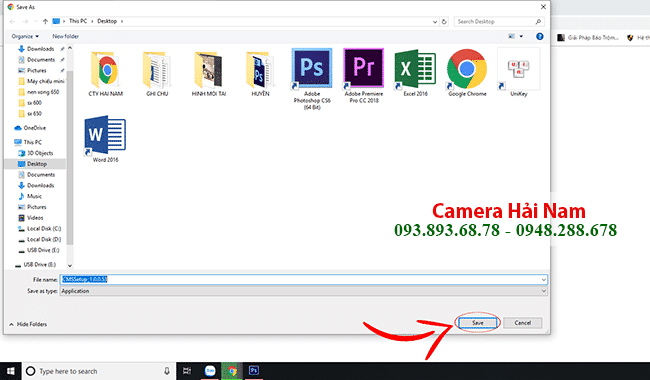The image size is (650, 380).
Task: Open Help with the question mark icon
Action: click(x=539, y=36)
